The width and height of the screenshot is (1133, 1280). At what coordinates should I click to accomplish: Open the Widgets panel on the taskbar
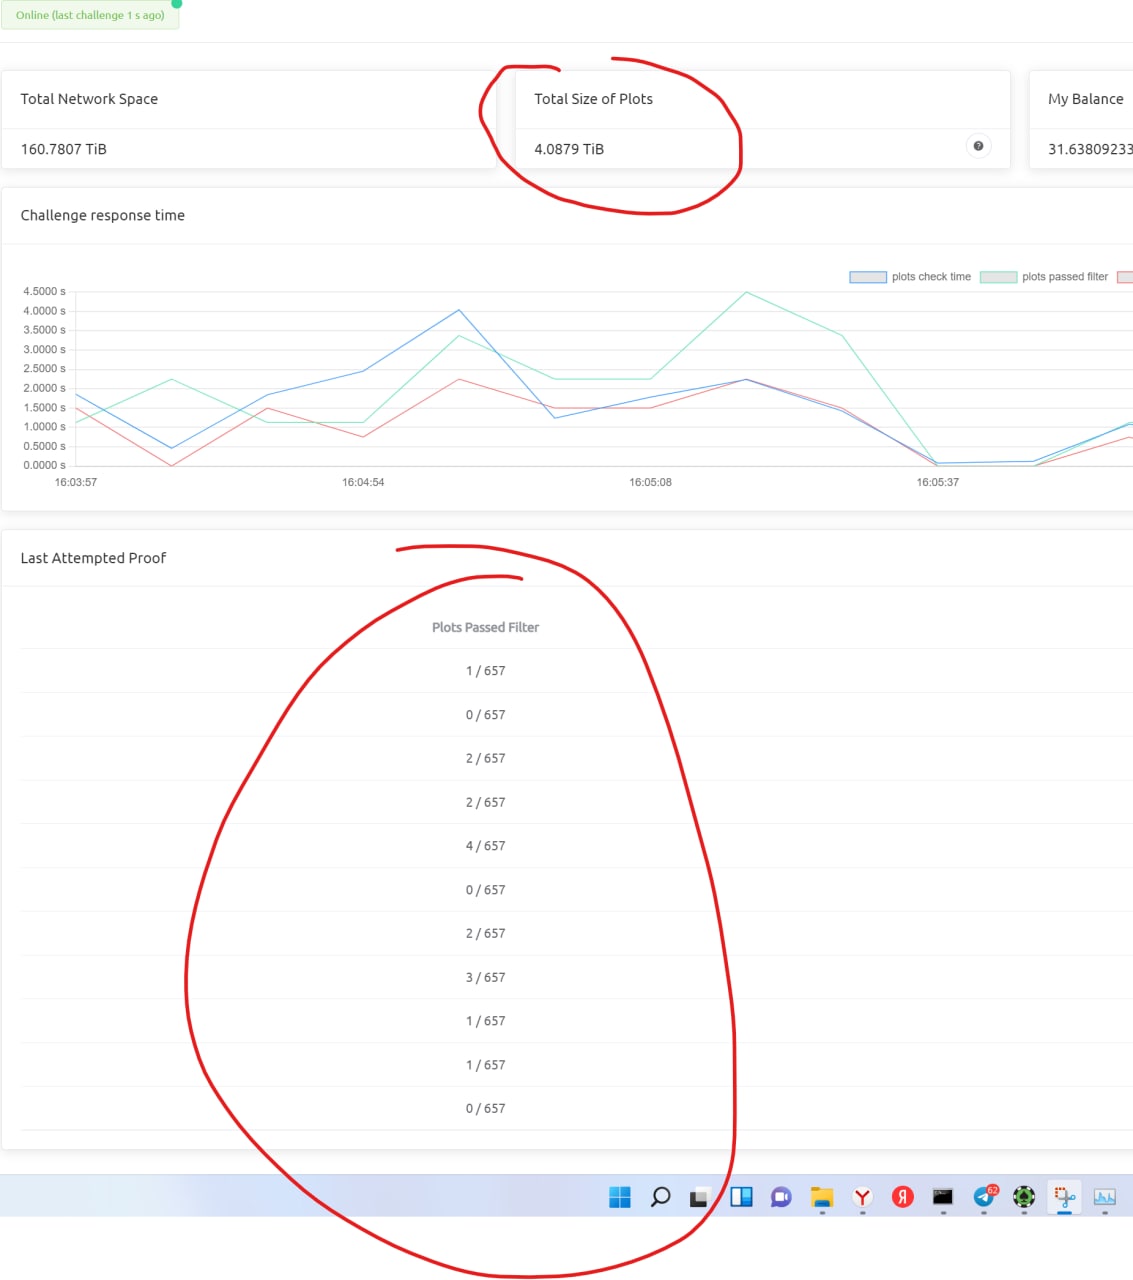click(741, 1197)
